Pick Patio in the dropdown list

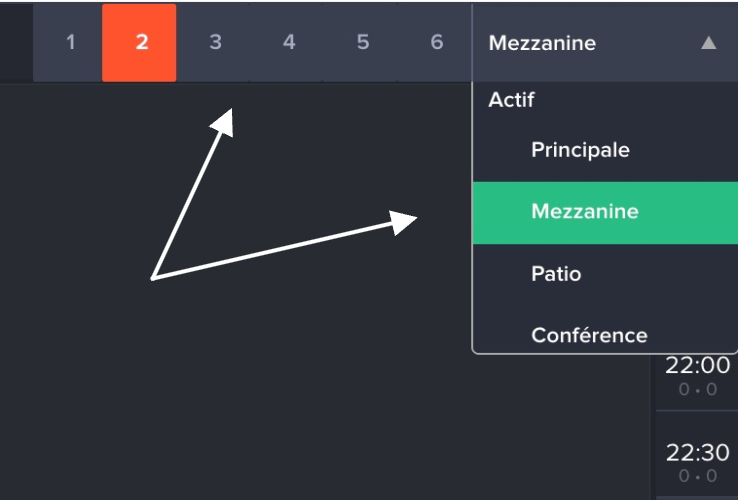click(x=556, y=274)
